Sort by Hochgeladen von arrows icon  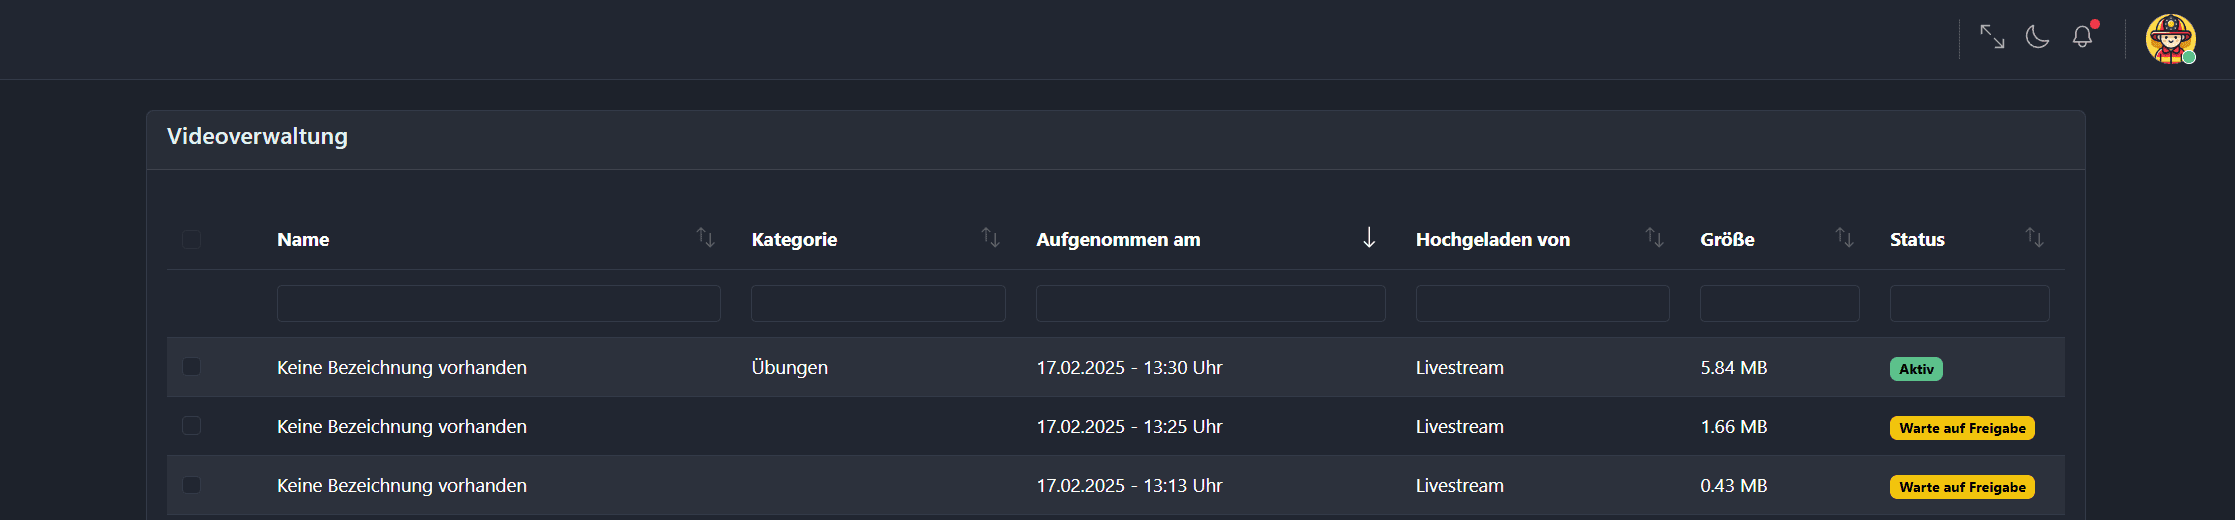tap(1654, 238)
